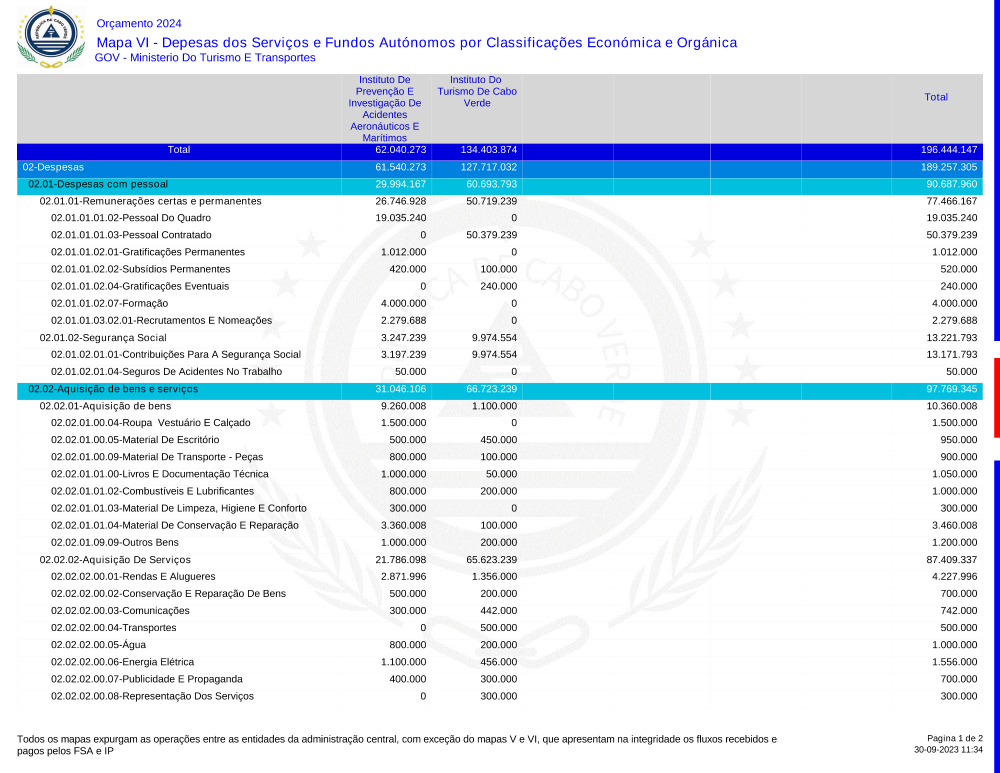
Task: Select the 'Combustíveis E Lubrificantes' line item
Action: coord(152,491)
